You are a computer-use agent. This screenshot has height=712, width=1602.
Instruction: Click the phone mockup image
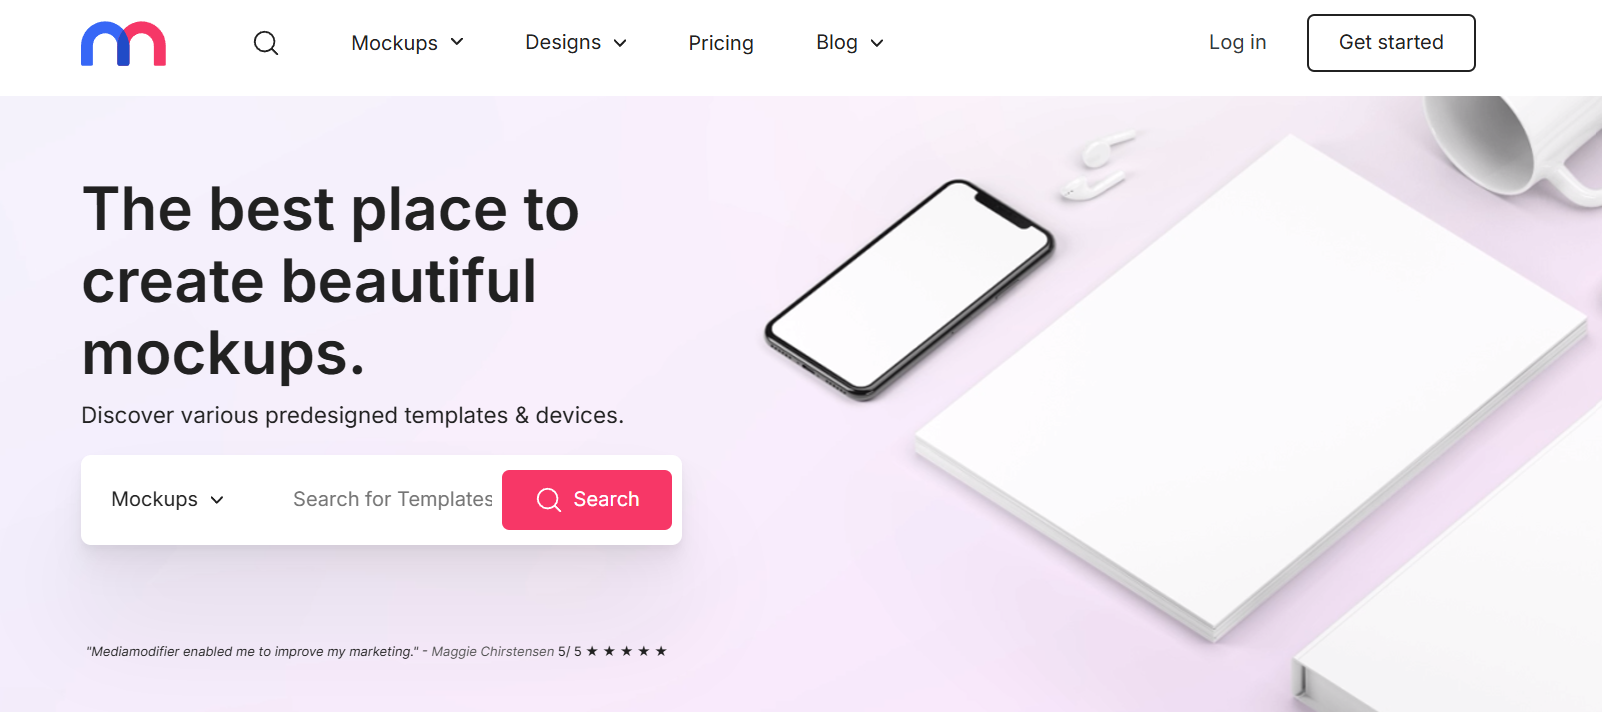[x=909, y=290]
